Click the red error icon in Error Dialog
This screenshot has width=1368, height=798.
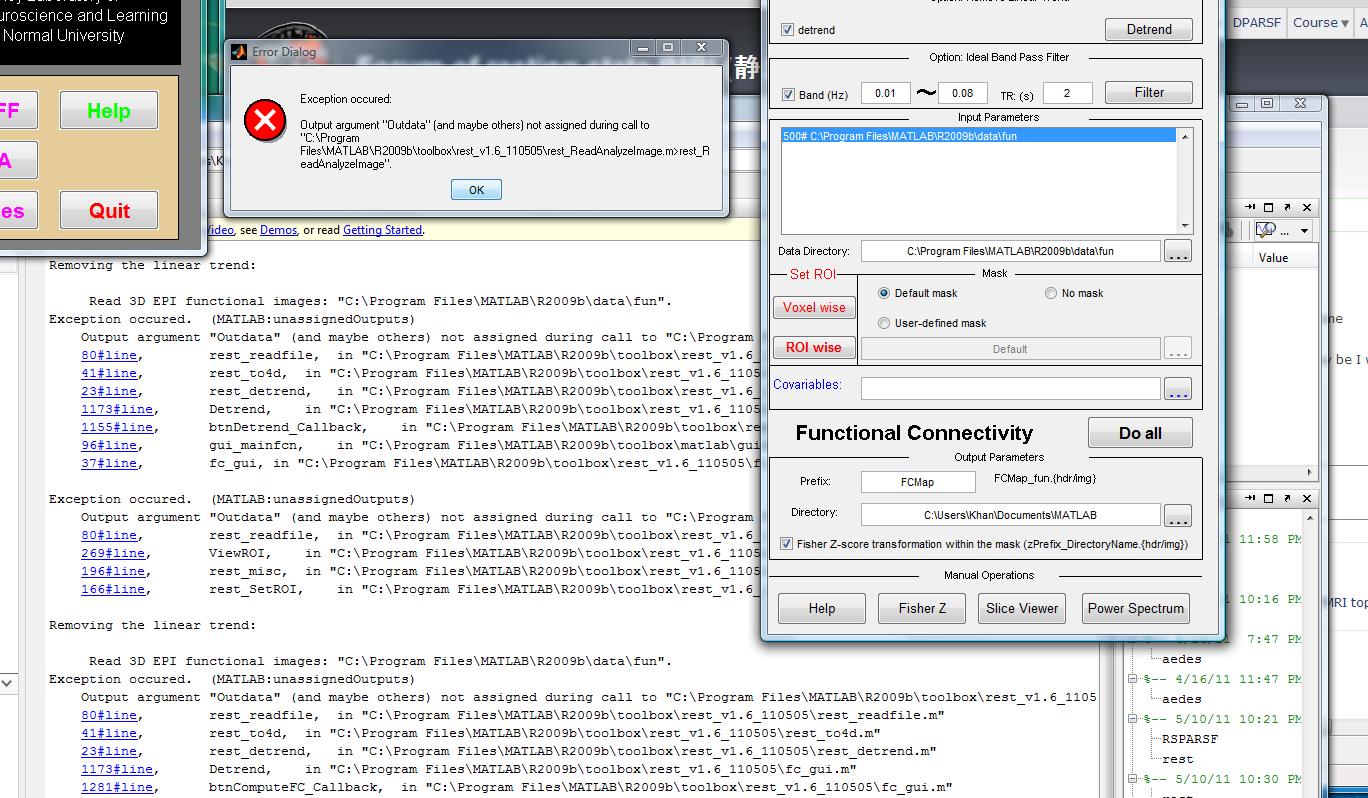pyautogui.click(x=265, y=121)
